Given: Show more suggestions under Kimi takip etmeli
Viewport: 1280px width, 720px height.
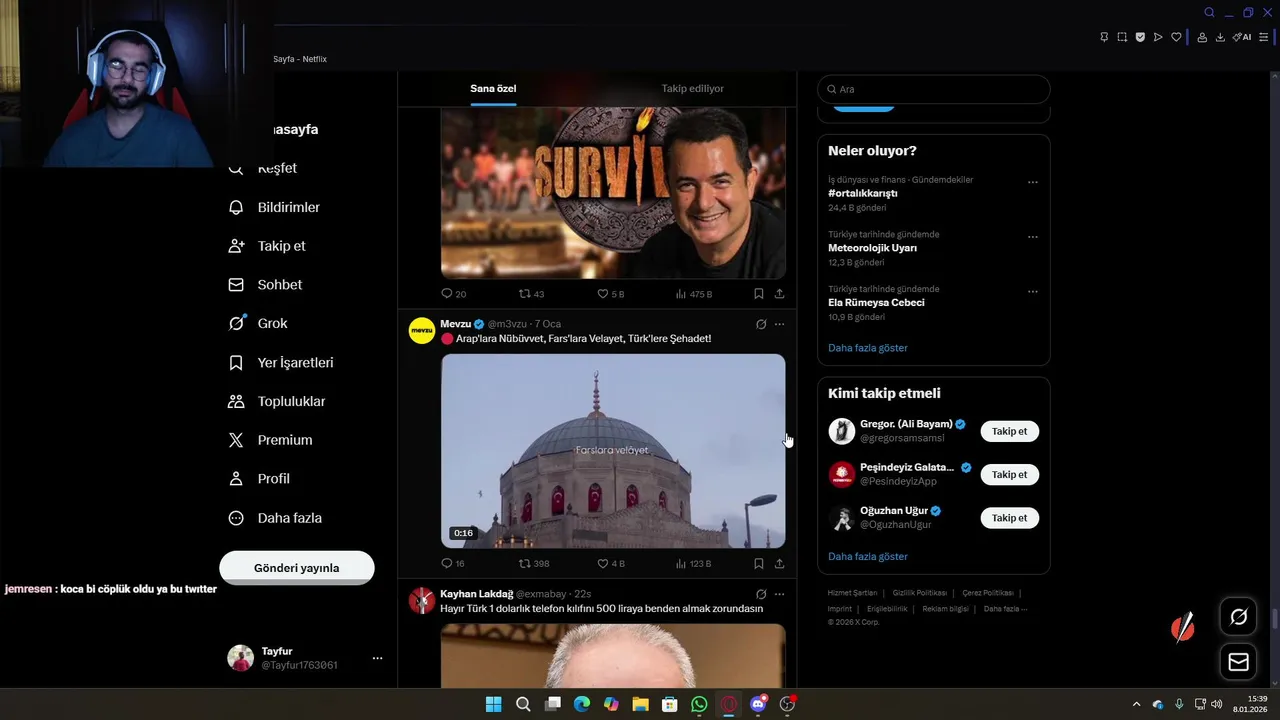Looking at the screenshot, I should click(x=868, y=556).
